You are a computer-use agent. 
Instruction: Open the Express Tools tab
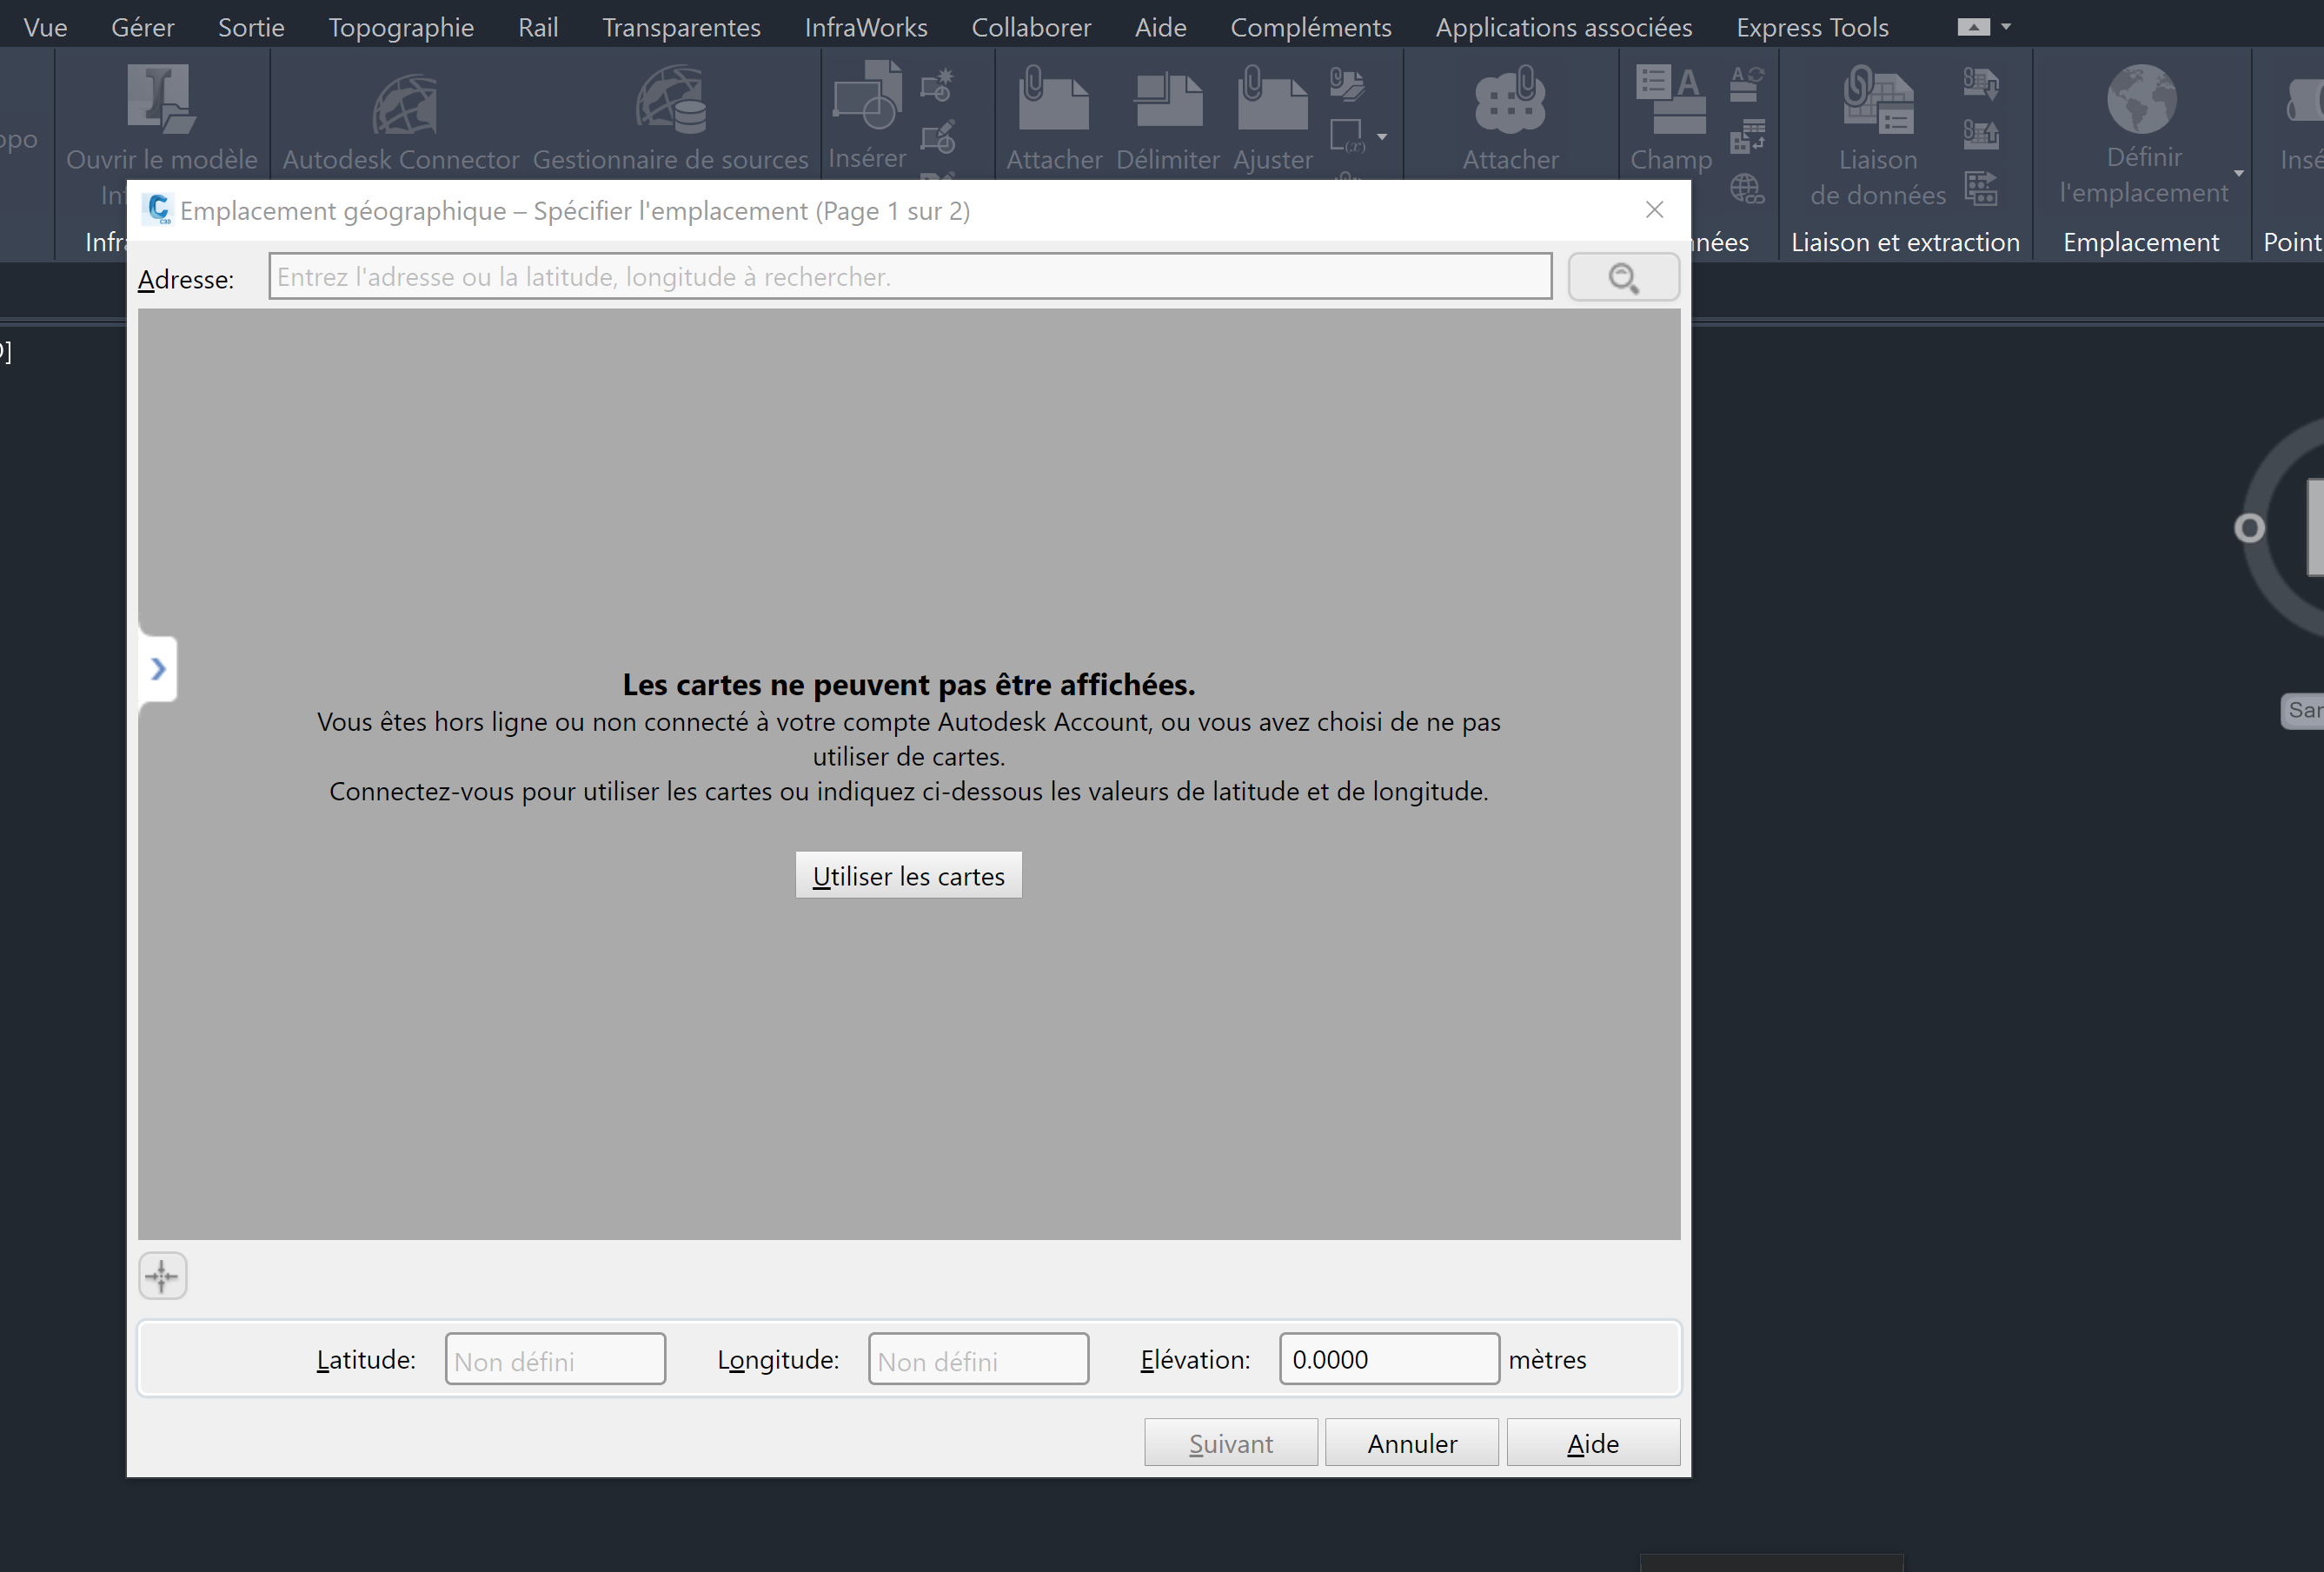(x=1811, y=27)
